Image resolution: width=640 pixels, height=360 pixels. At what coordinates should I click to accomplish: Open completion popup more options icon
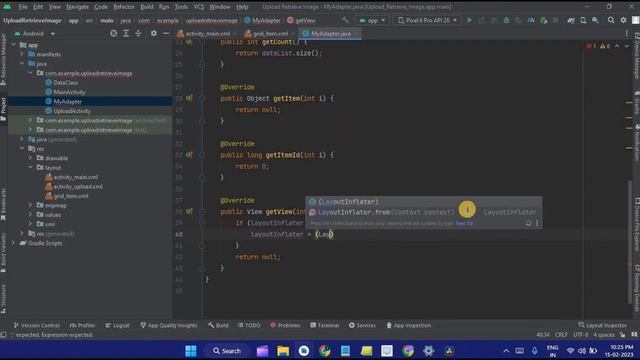point(537,223)
